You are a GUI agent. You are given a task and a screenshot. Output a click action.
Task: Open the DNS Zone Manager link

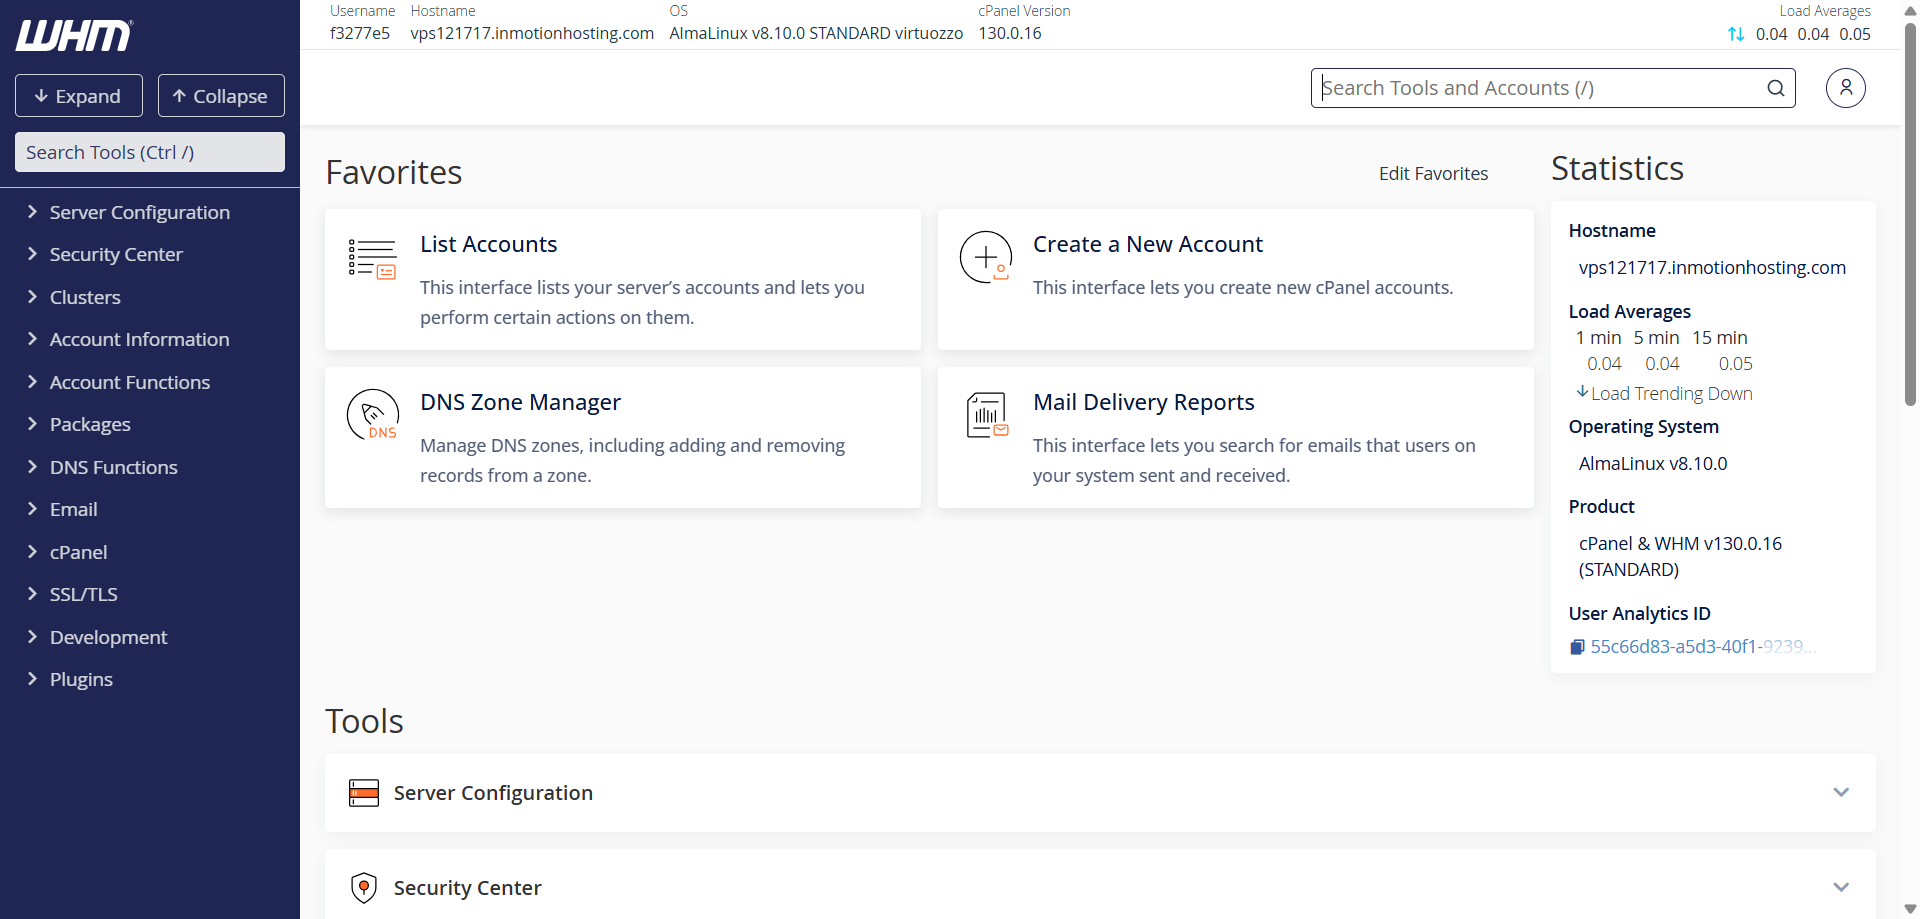520,402
